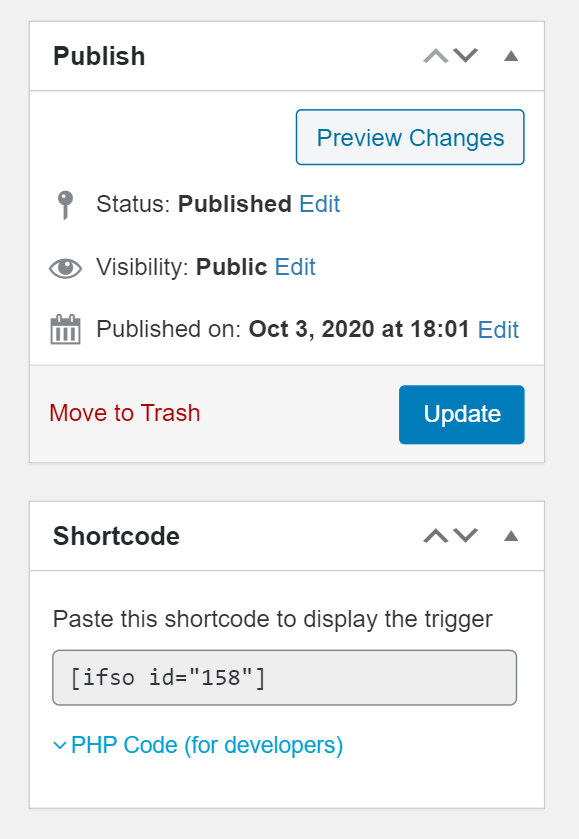579x839 pixels.
Task: Move this trigger to Trash
Action: click(x=125, y=413)
